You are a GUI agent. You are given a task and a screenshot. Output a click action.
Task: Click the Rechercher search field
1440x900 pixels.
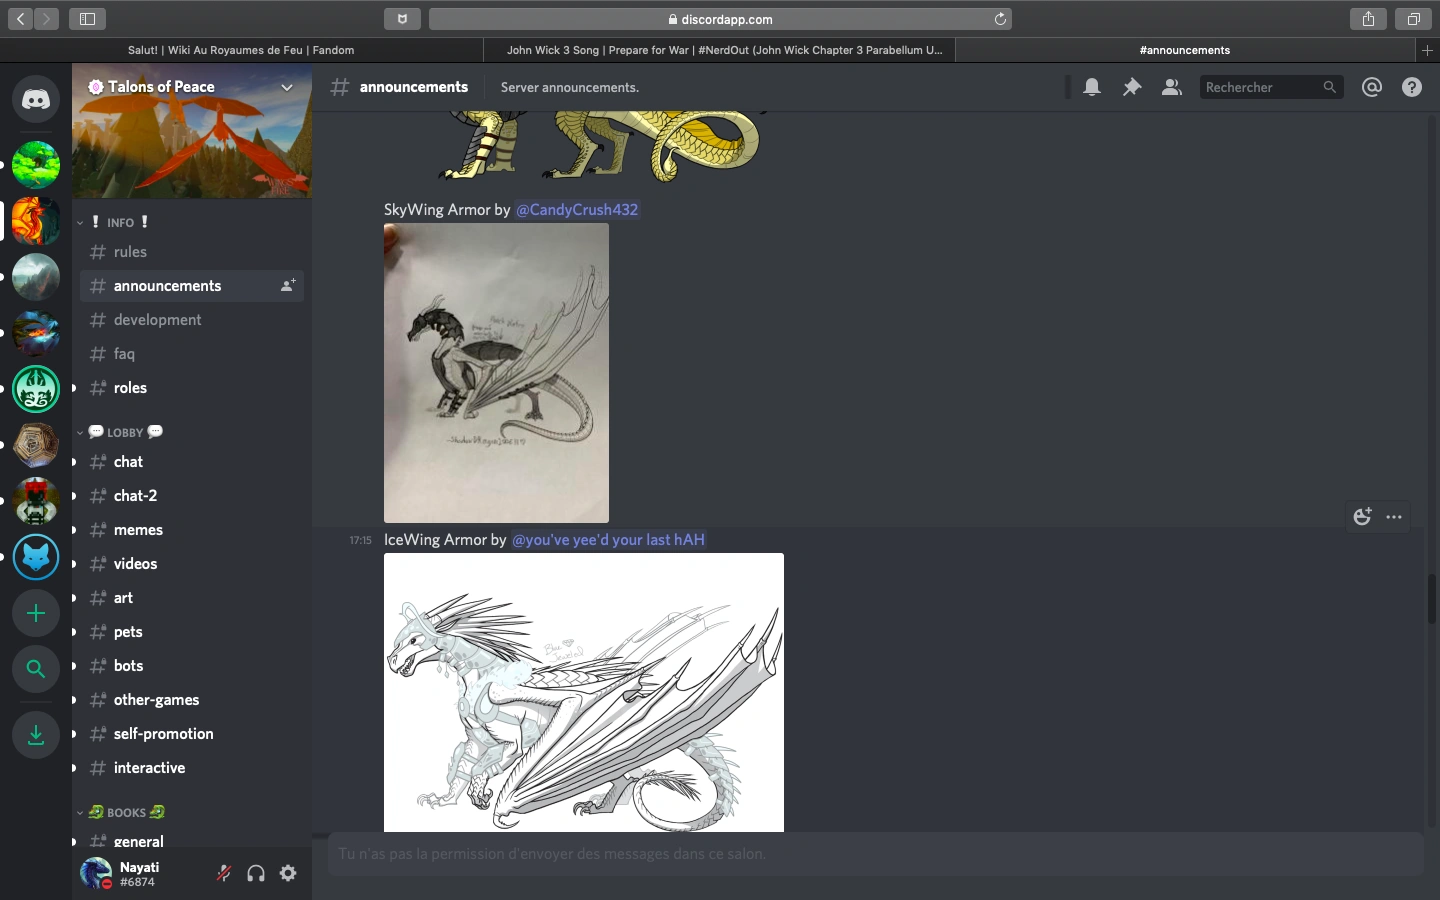[x=1260, y=88]
